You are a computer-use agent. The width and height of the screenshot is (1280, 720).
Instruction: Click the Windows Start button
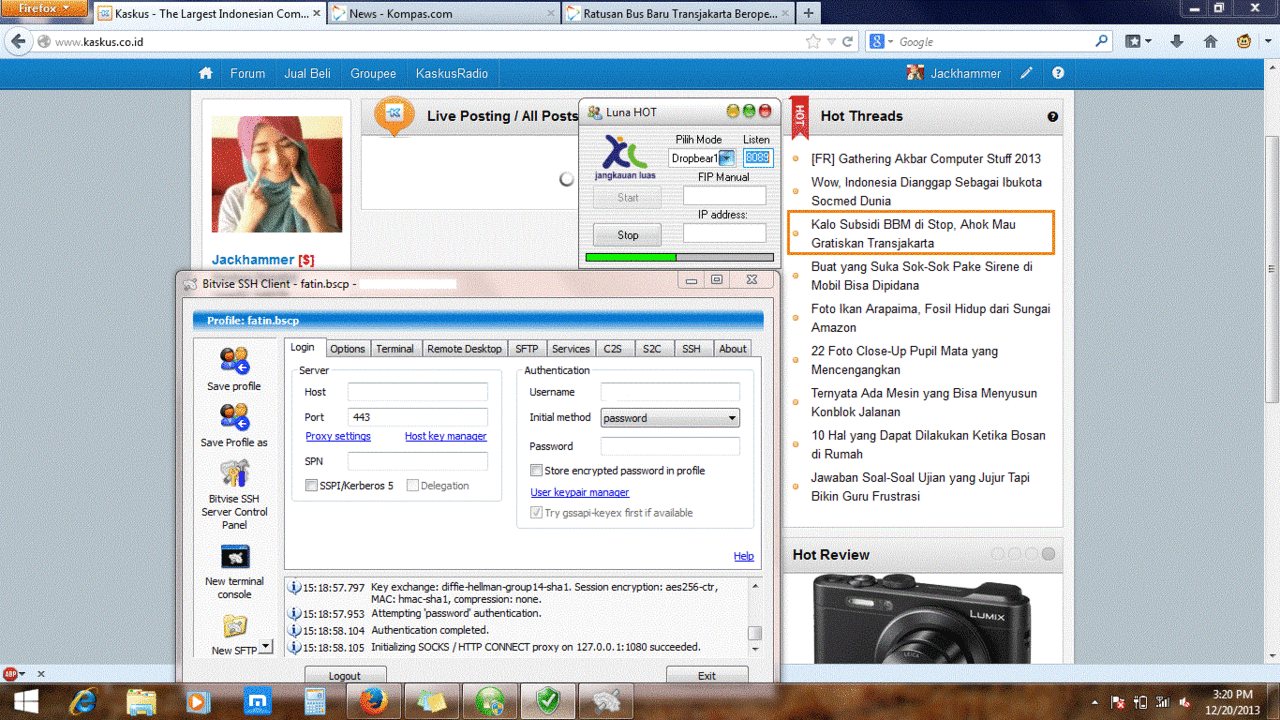[27, 700]
